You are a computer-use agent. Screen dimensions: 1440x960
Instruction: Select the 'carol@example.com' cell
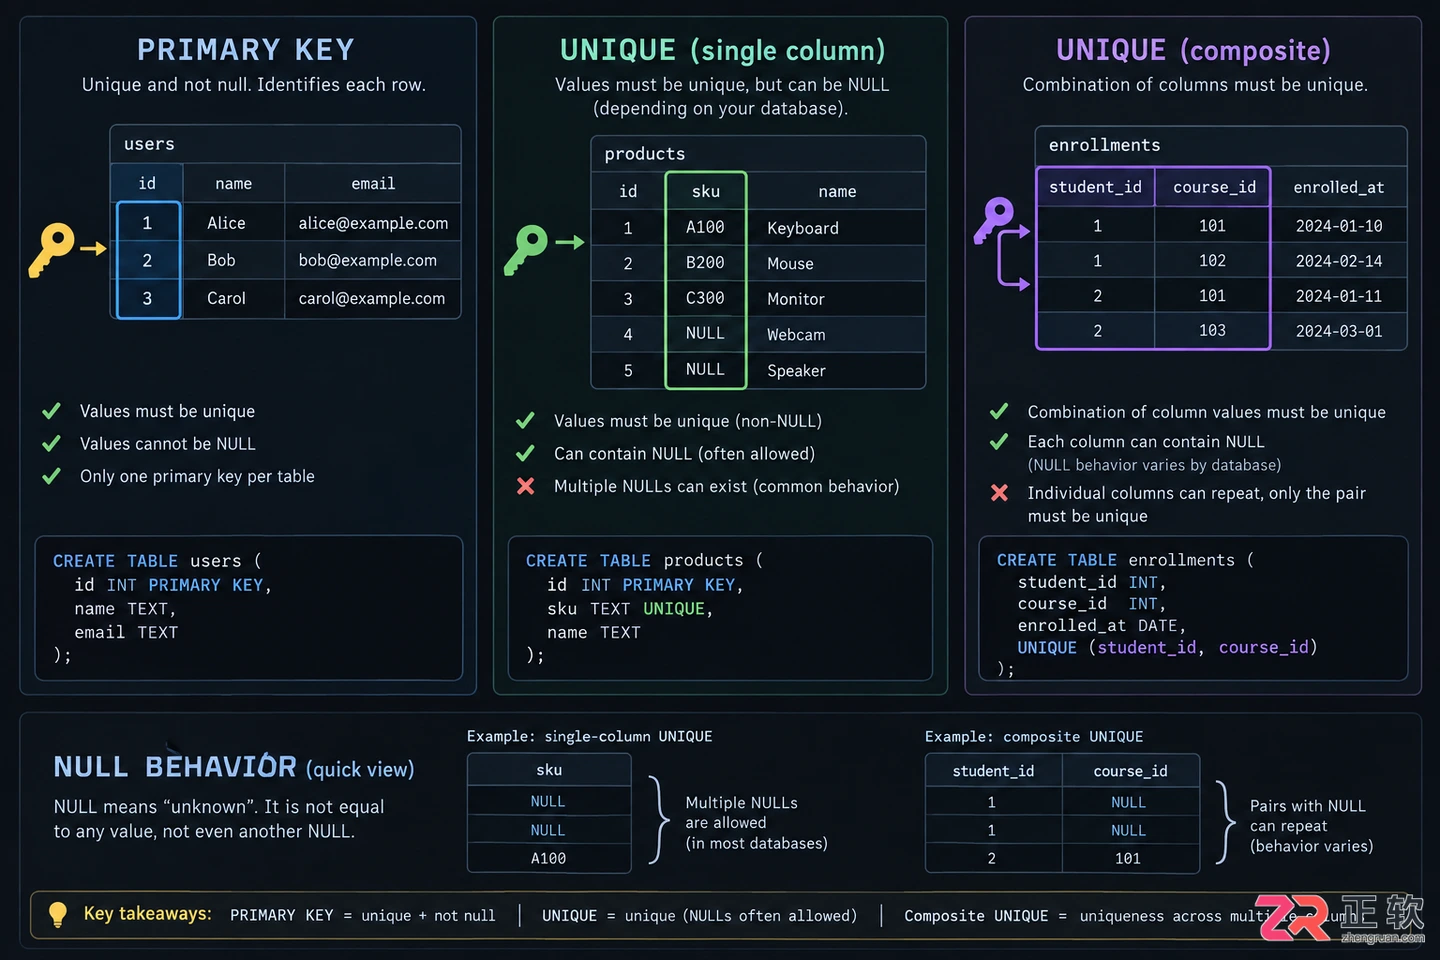[x=373, y=298]
